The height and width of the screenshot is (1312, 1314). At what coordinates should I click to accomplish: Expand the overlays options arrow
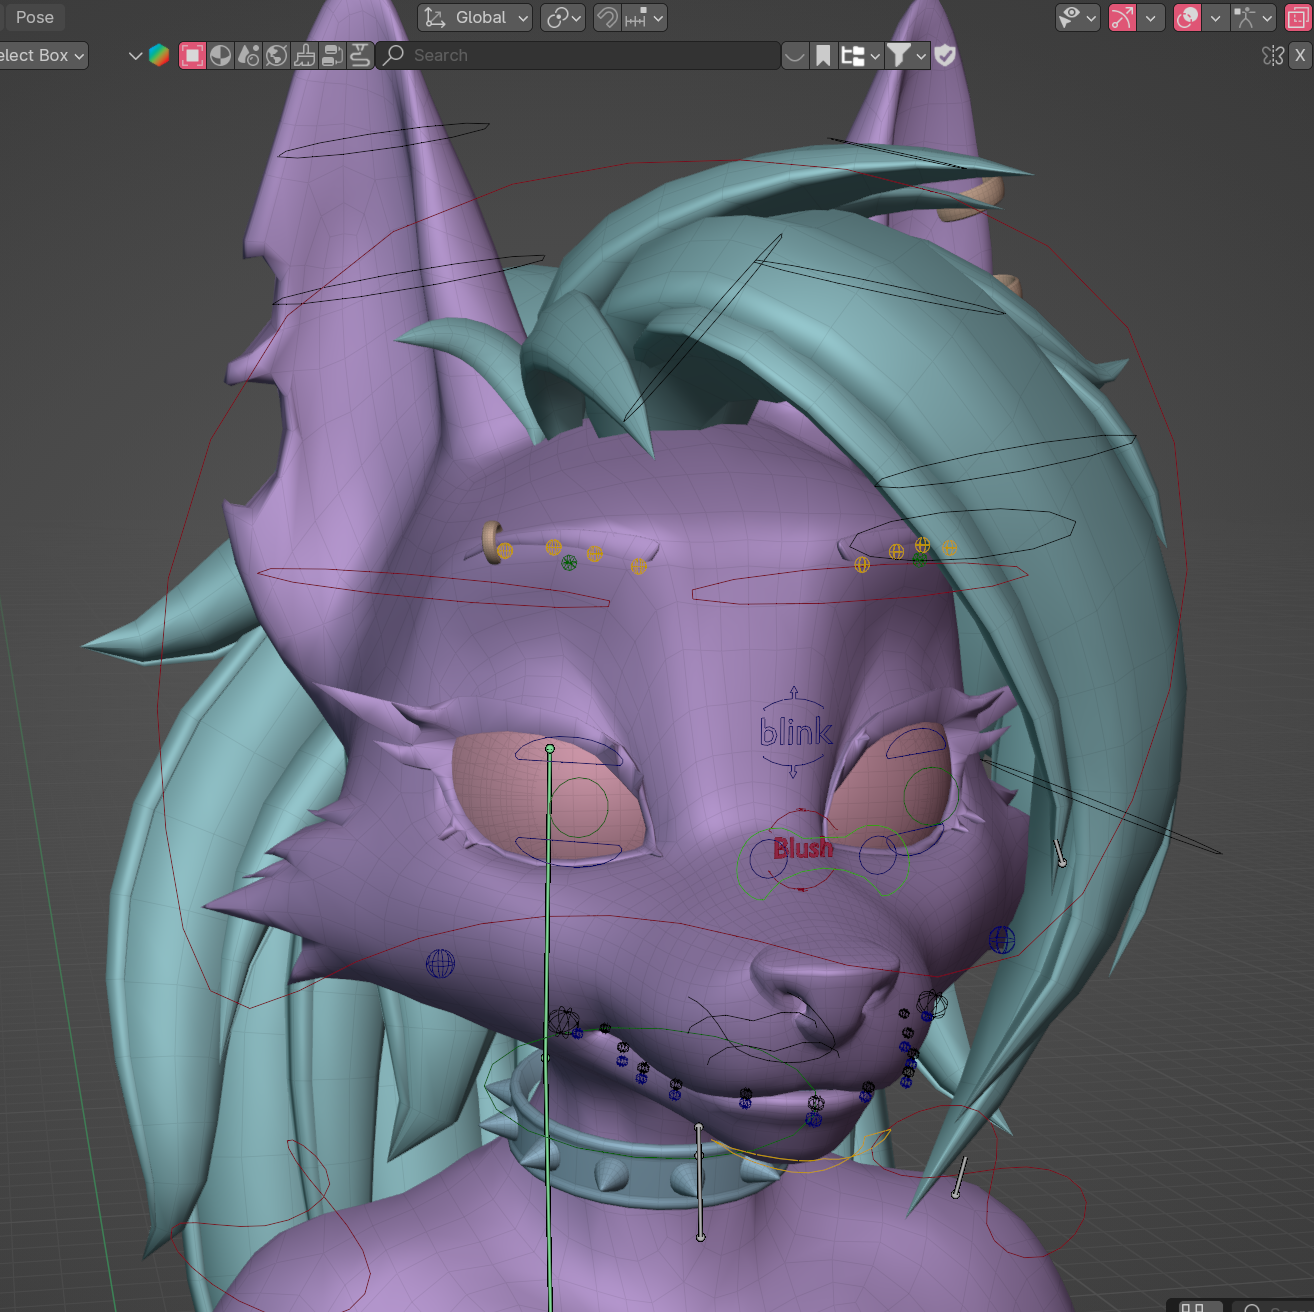click(1215, 17)
